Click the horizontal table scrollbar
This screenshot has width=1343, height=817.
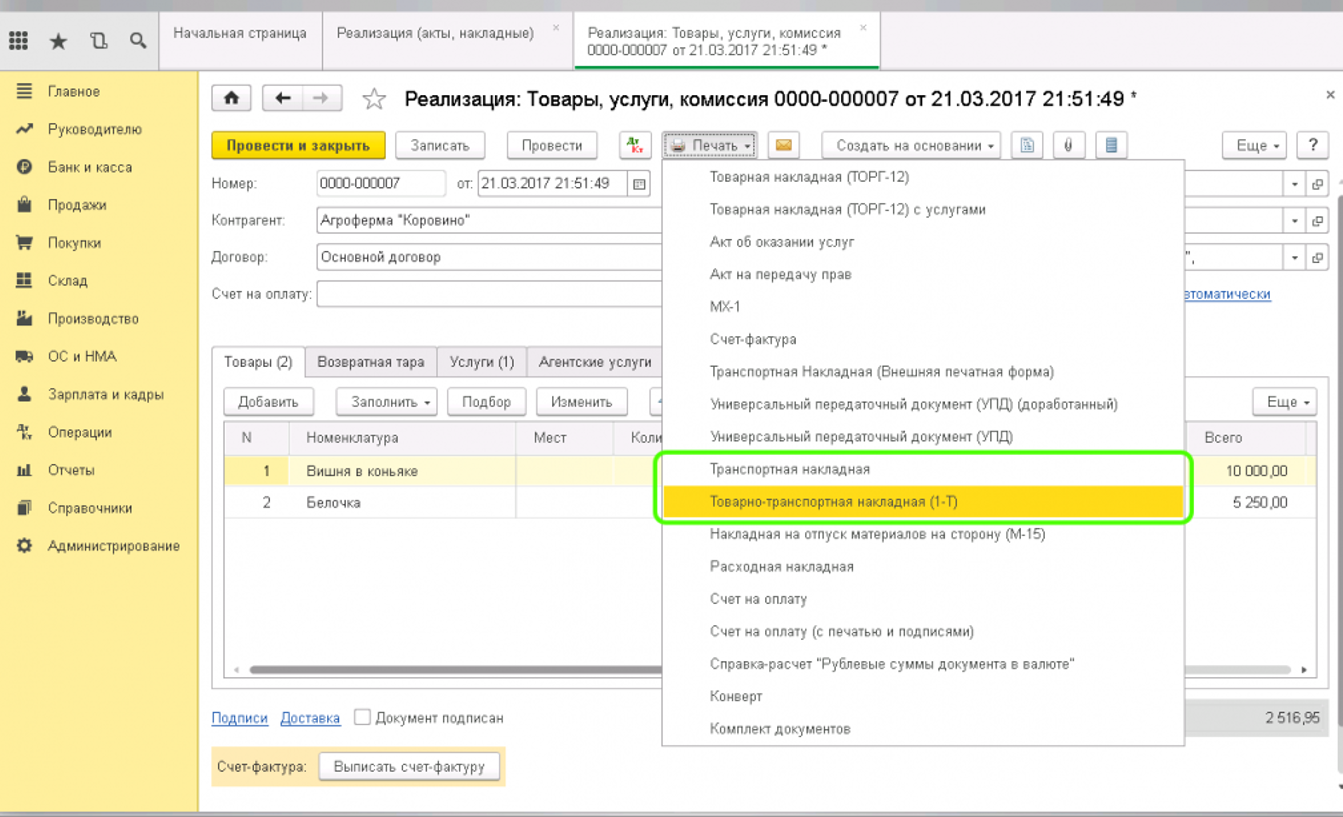click(450, 670)
